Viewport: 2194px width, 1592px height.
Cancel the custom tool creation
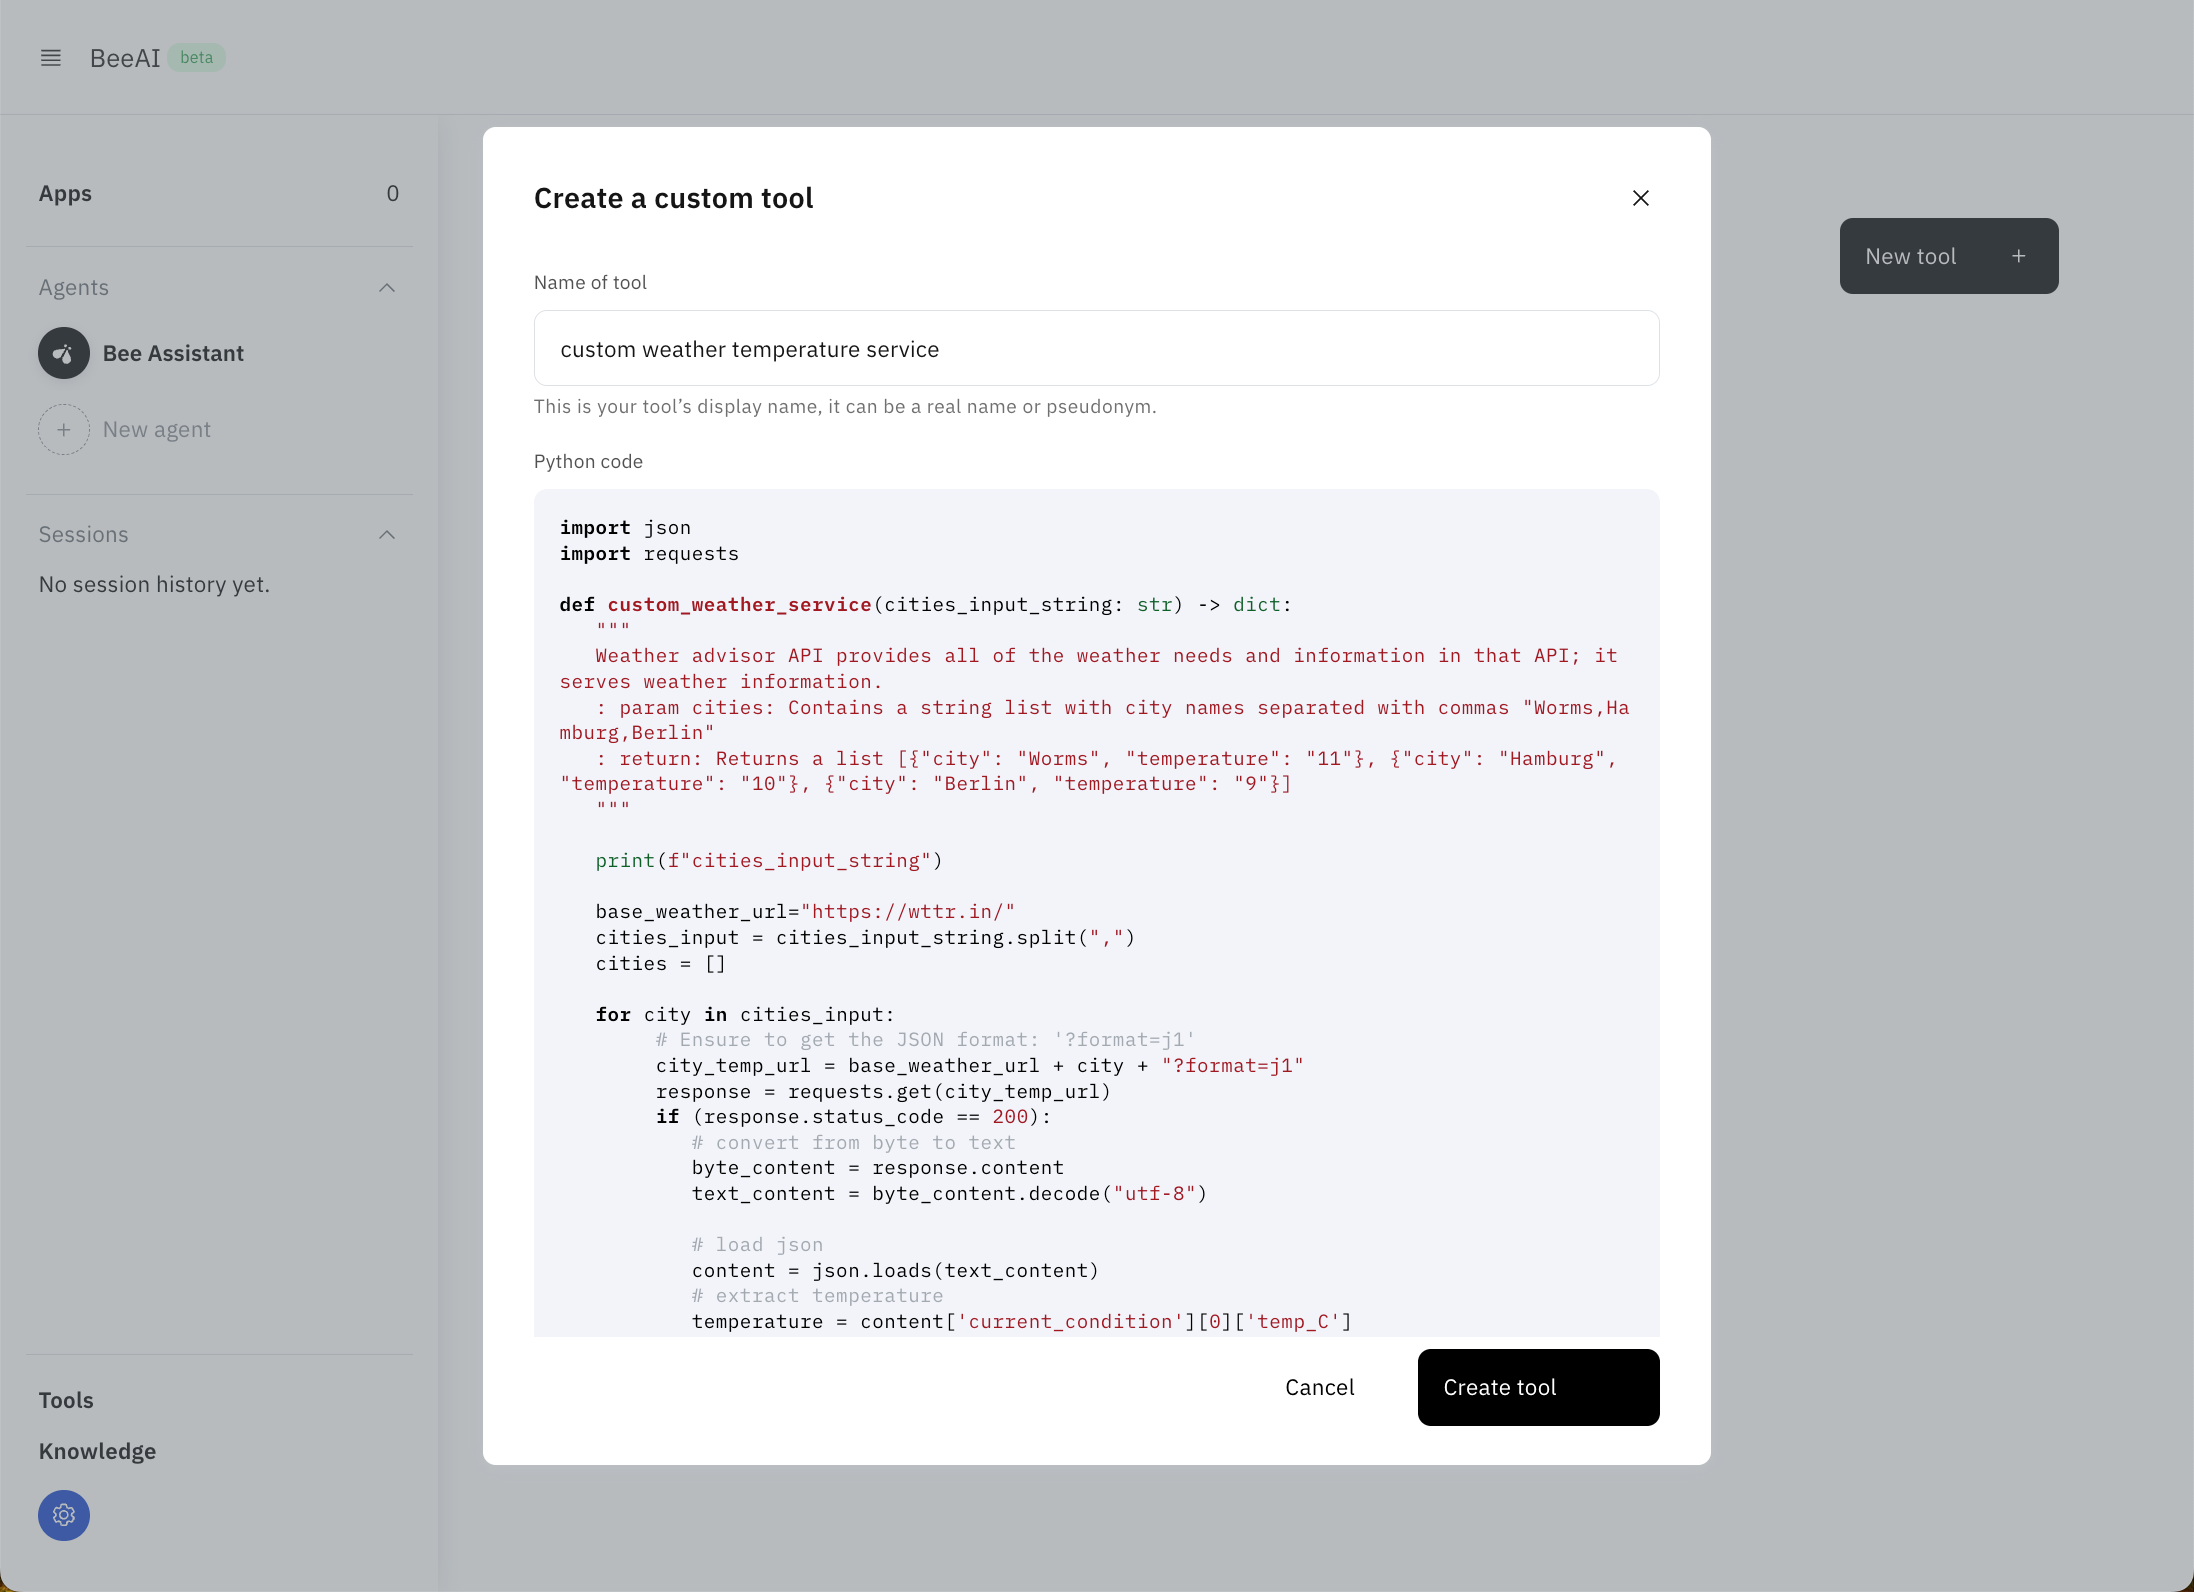point(1319,1387)
